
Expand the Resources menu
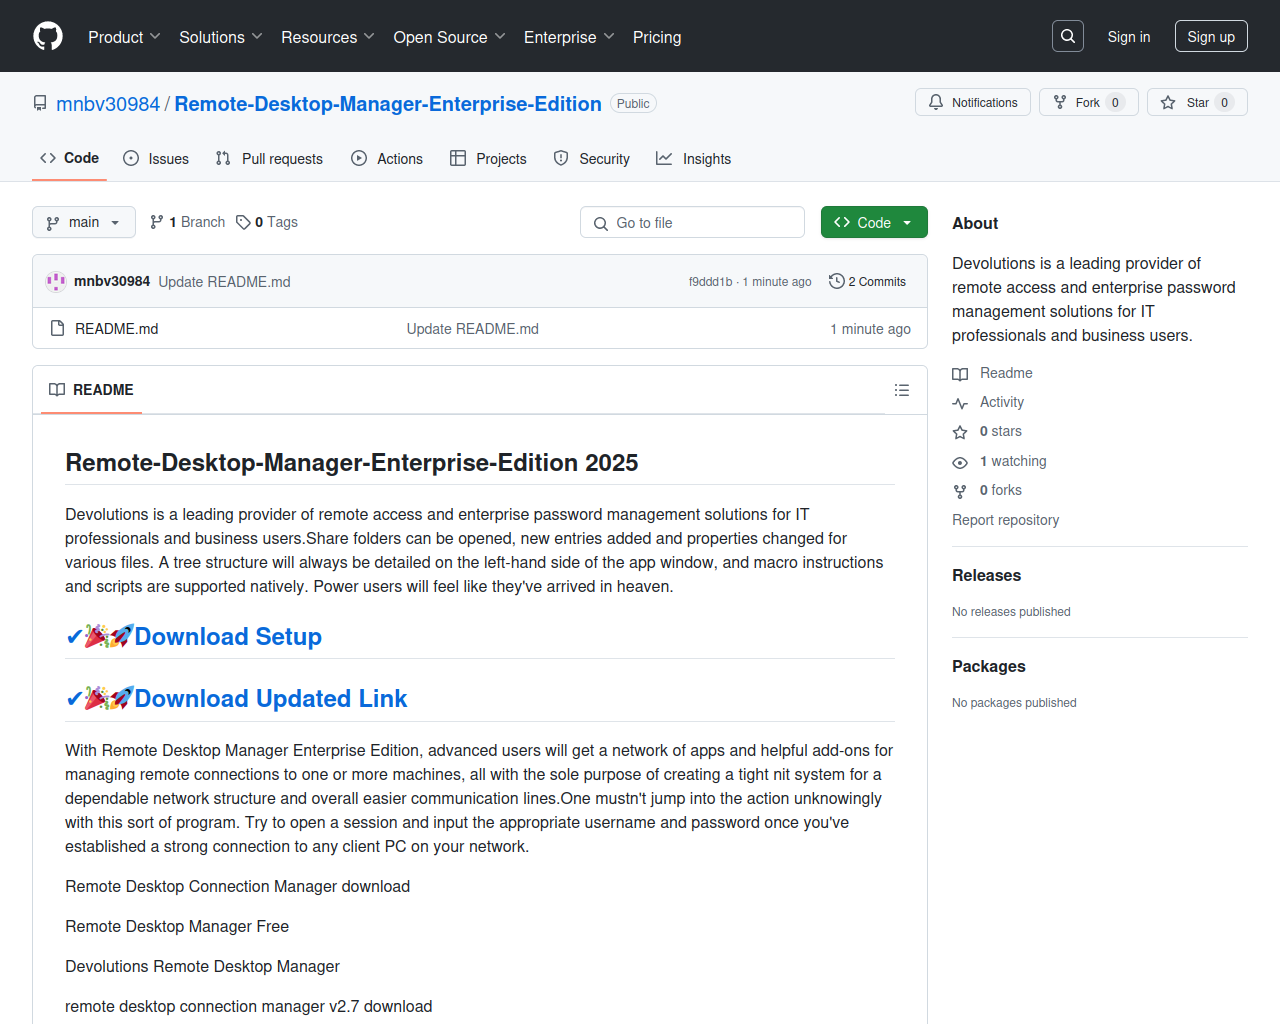[x=328, y=37]
